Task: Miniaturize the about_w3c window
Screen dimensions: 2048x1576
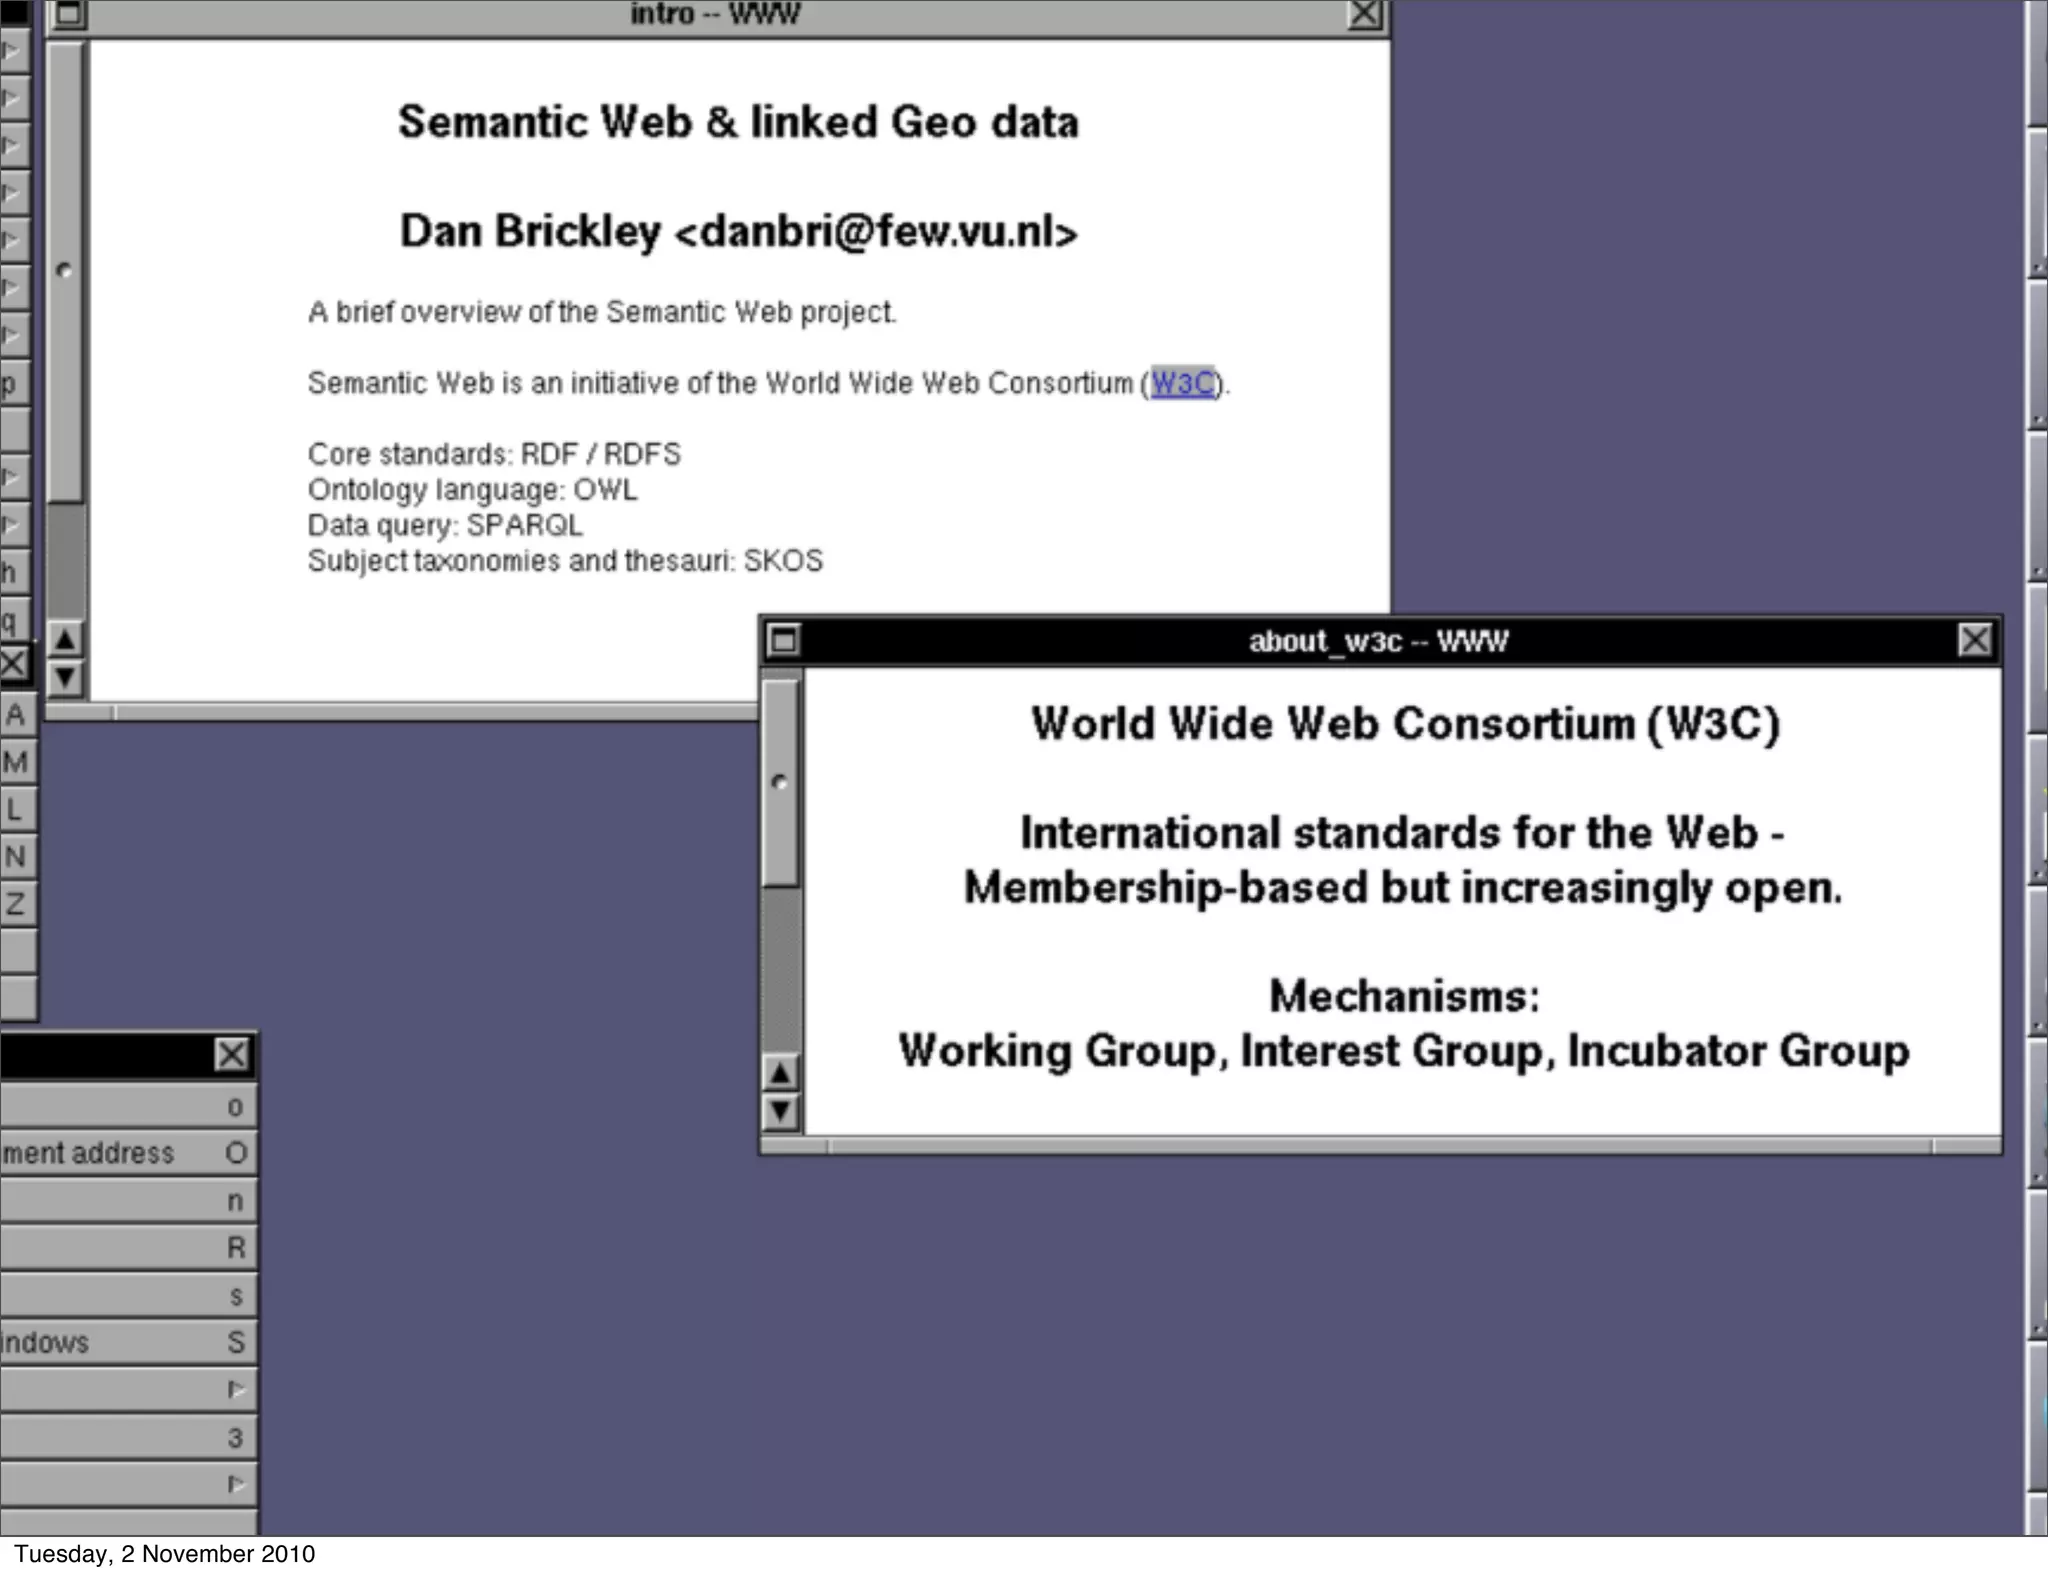Action: pos(784,640)
